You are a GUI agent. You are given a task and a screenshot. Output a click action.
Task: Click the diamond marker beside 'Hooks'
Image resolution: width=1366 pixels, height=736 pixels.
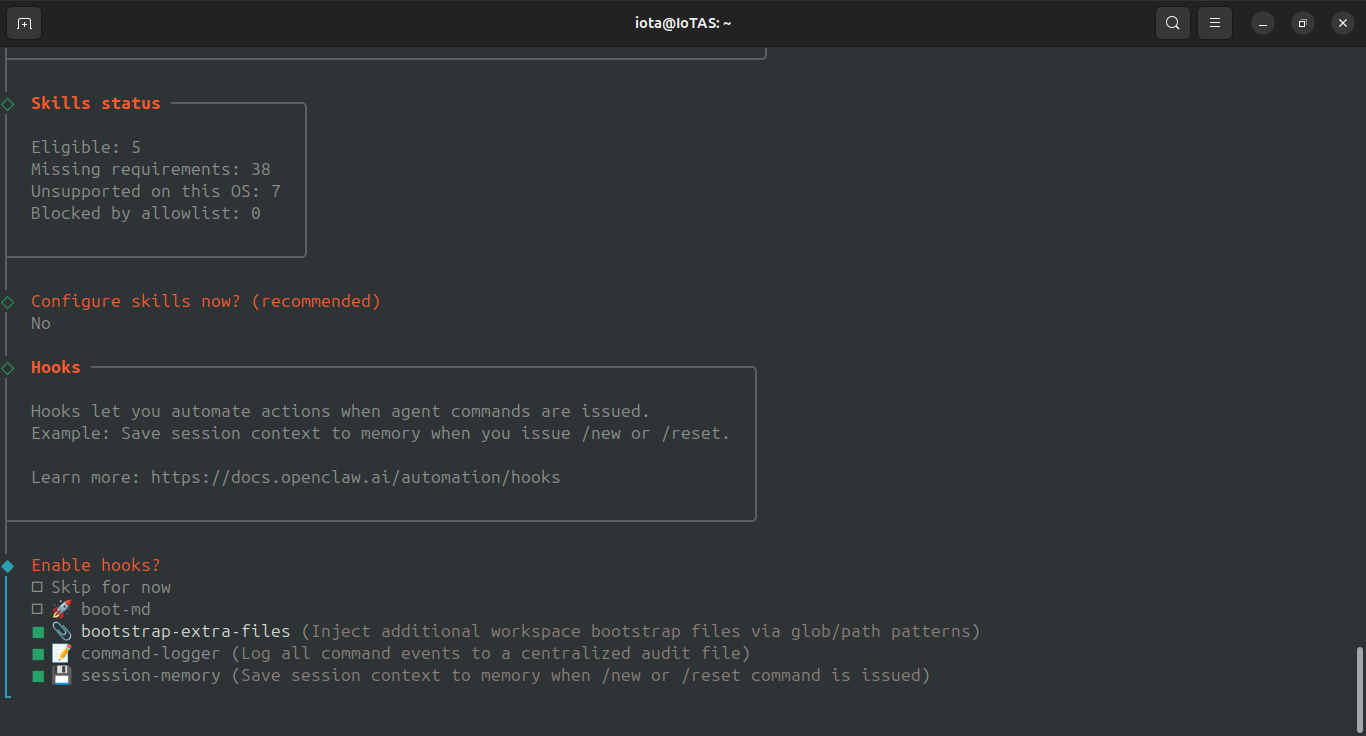pos(8,368)
